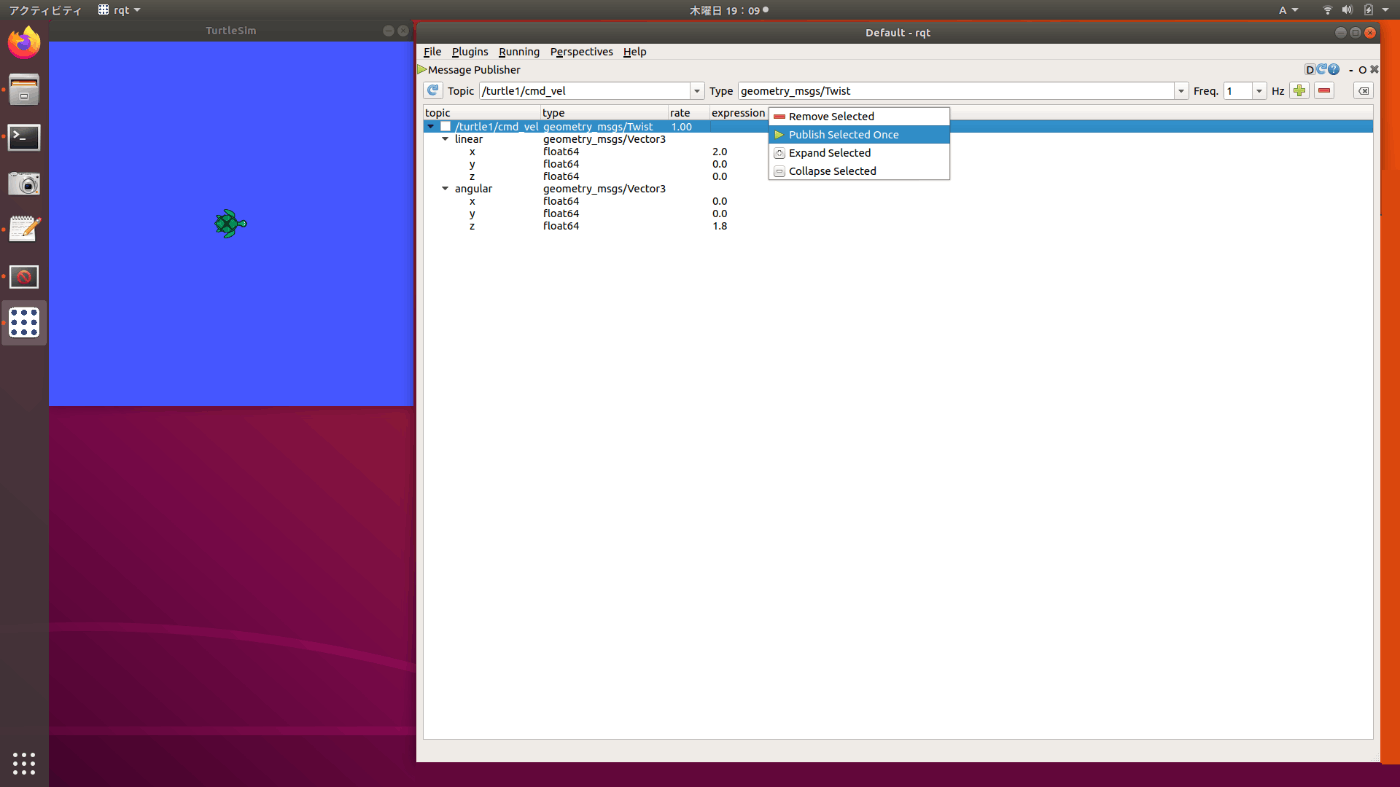Float the Message Publisher dock widget
The image size is (1400, 787).
click(x=1362, y=70)
